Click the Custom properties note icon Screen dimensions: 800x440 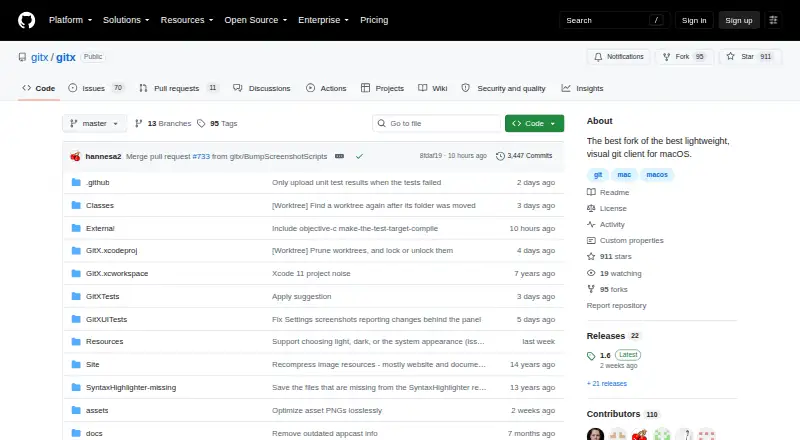tap(591, 240)
